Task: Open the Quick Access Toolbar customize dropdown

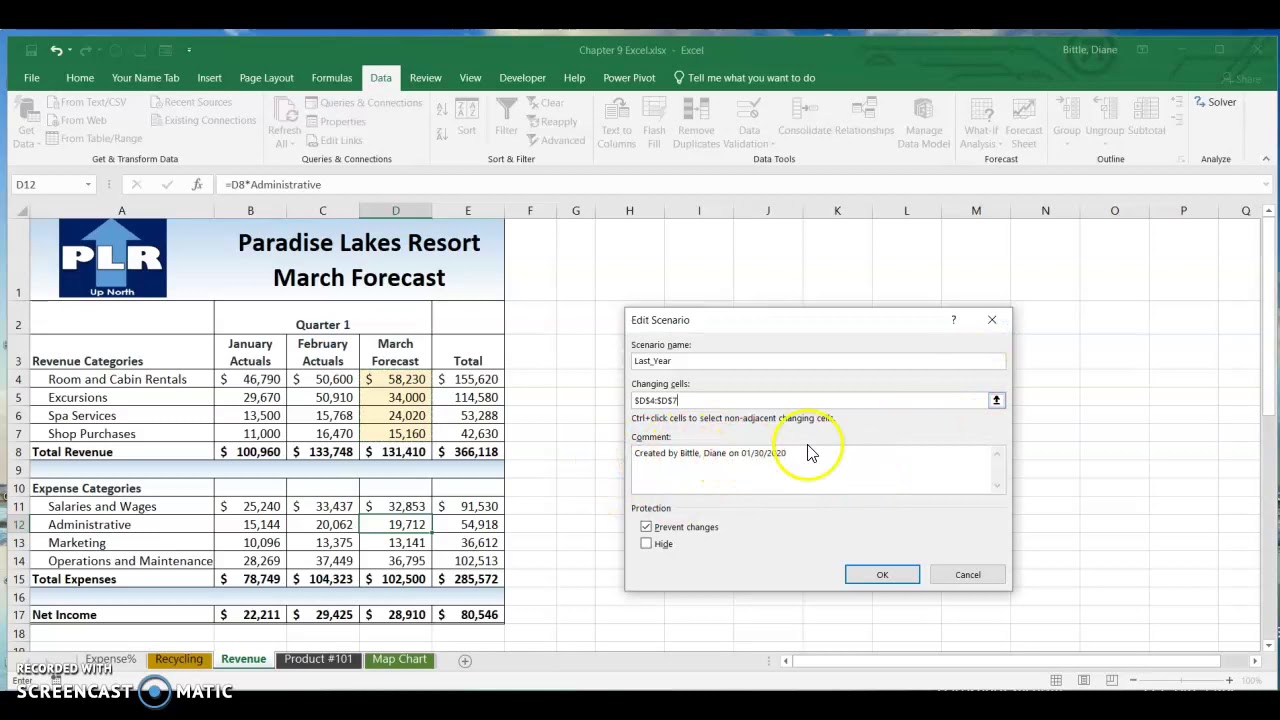Action: pyautogui.click(x=189, y=50)
